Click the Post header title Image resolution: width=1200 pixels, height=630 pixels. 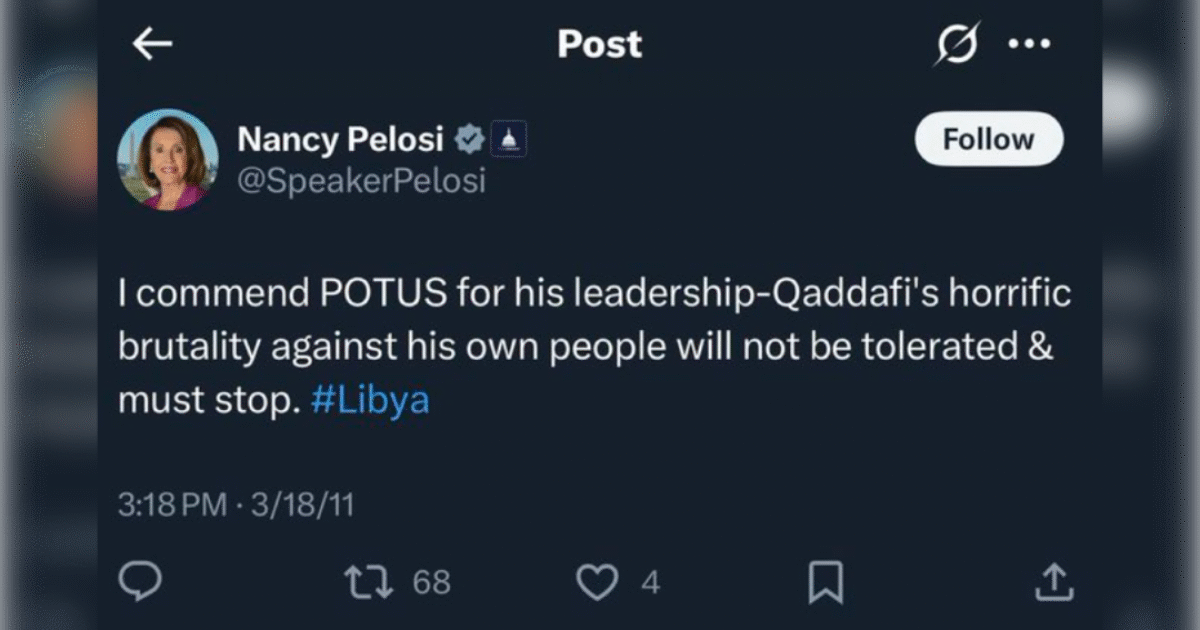(x=599, y=44)
